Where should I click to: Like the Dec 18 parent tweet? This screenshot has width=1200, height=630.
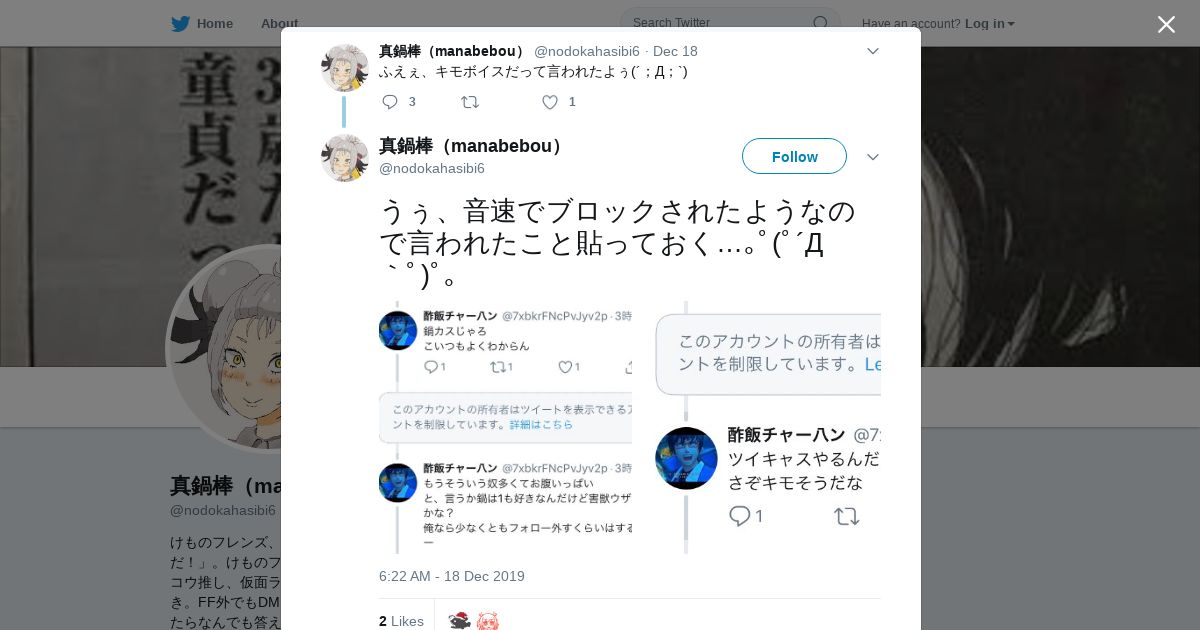(549, 102)
